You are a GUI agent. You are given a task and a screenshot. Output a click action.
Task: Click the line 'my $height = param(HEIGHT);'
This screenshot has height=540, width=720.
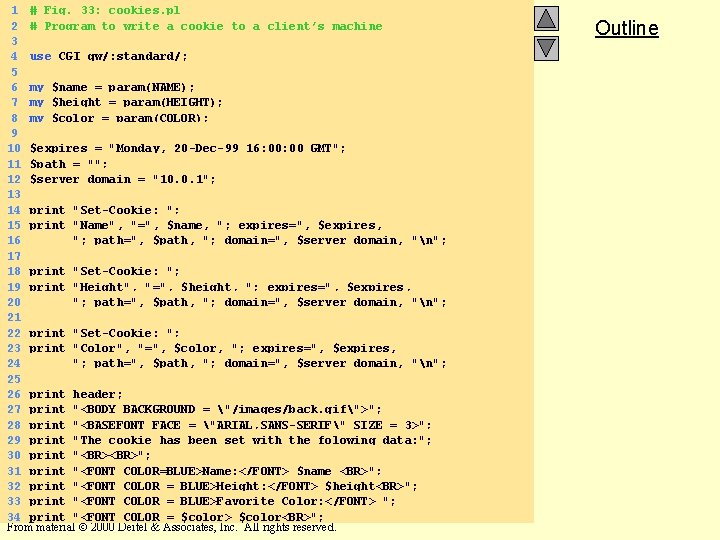click(x=125, y=102)
